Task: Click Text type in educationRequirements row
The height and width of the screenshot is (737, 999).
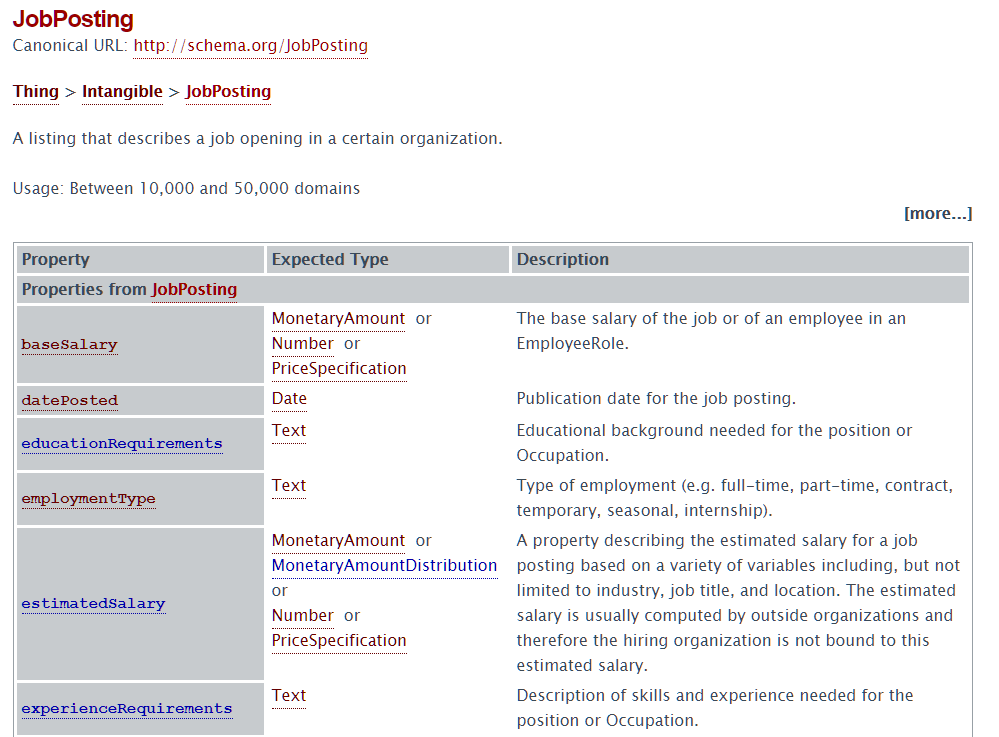Action: click(x=288, y=431)
